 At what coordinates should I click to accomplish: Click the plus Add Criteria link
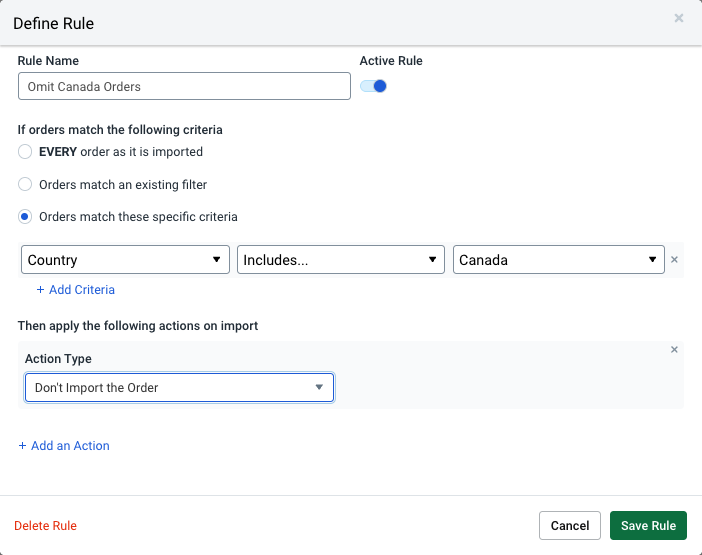[76, 290]
